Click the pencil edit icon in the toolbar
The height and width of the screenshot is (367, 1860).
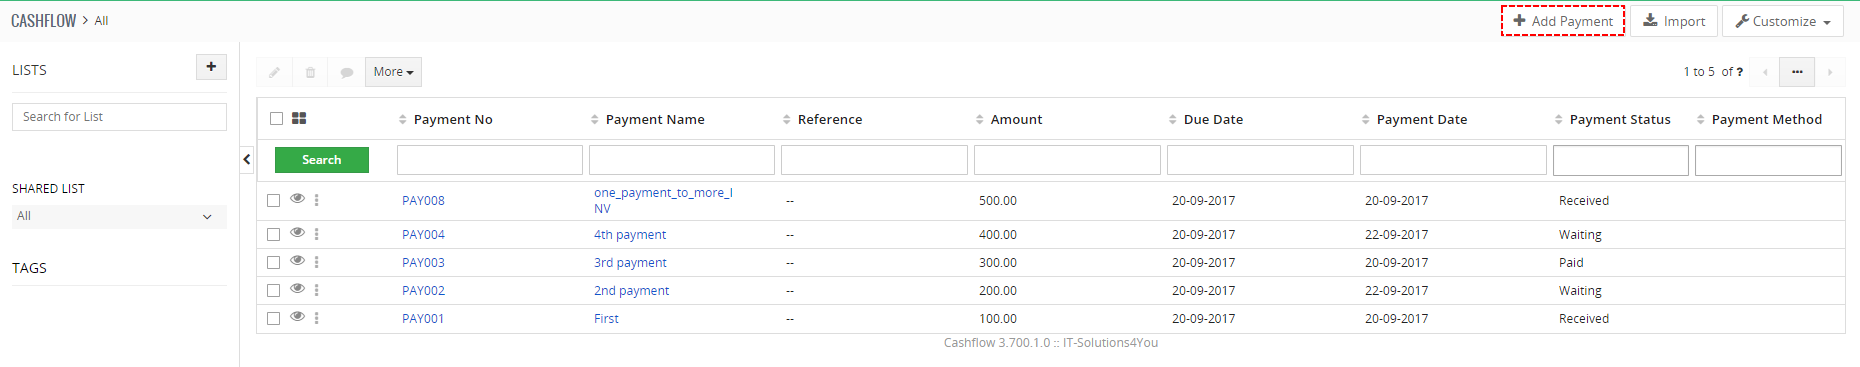click(274, 72)
